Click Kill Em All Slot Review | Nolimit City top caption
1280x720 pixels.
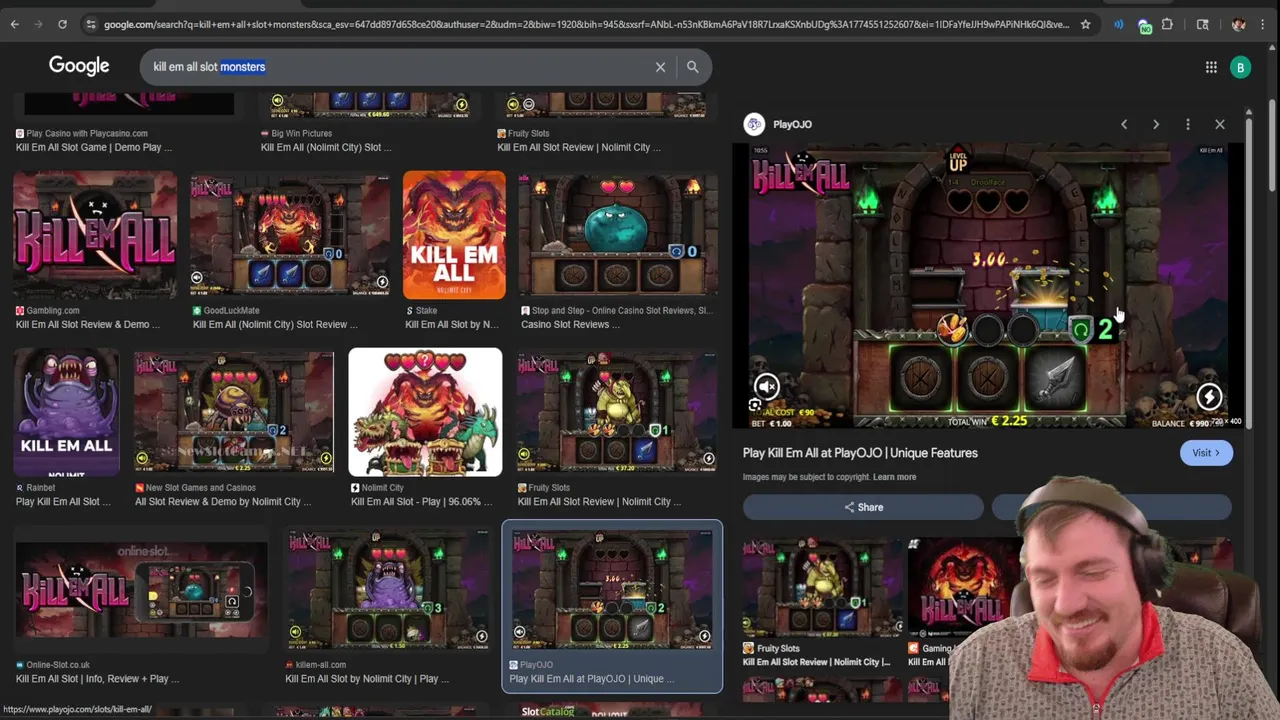(x=579, y=147)
